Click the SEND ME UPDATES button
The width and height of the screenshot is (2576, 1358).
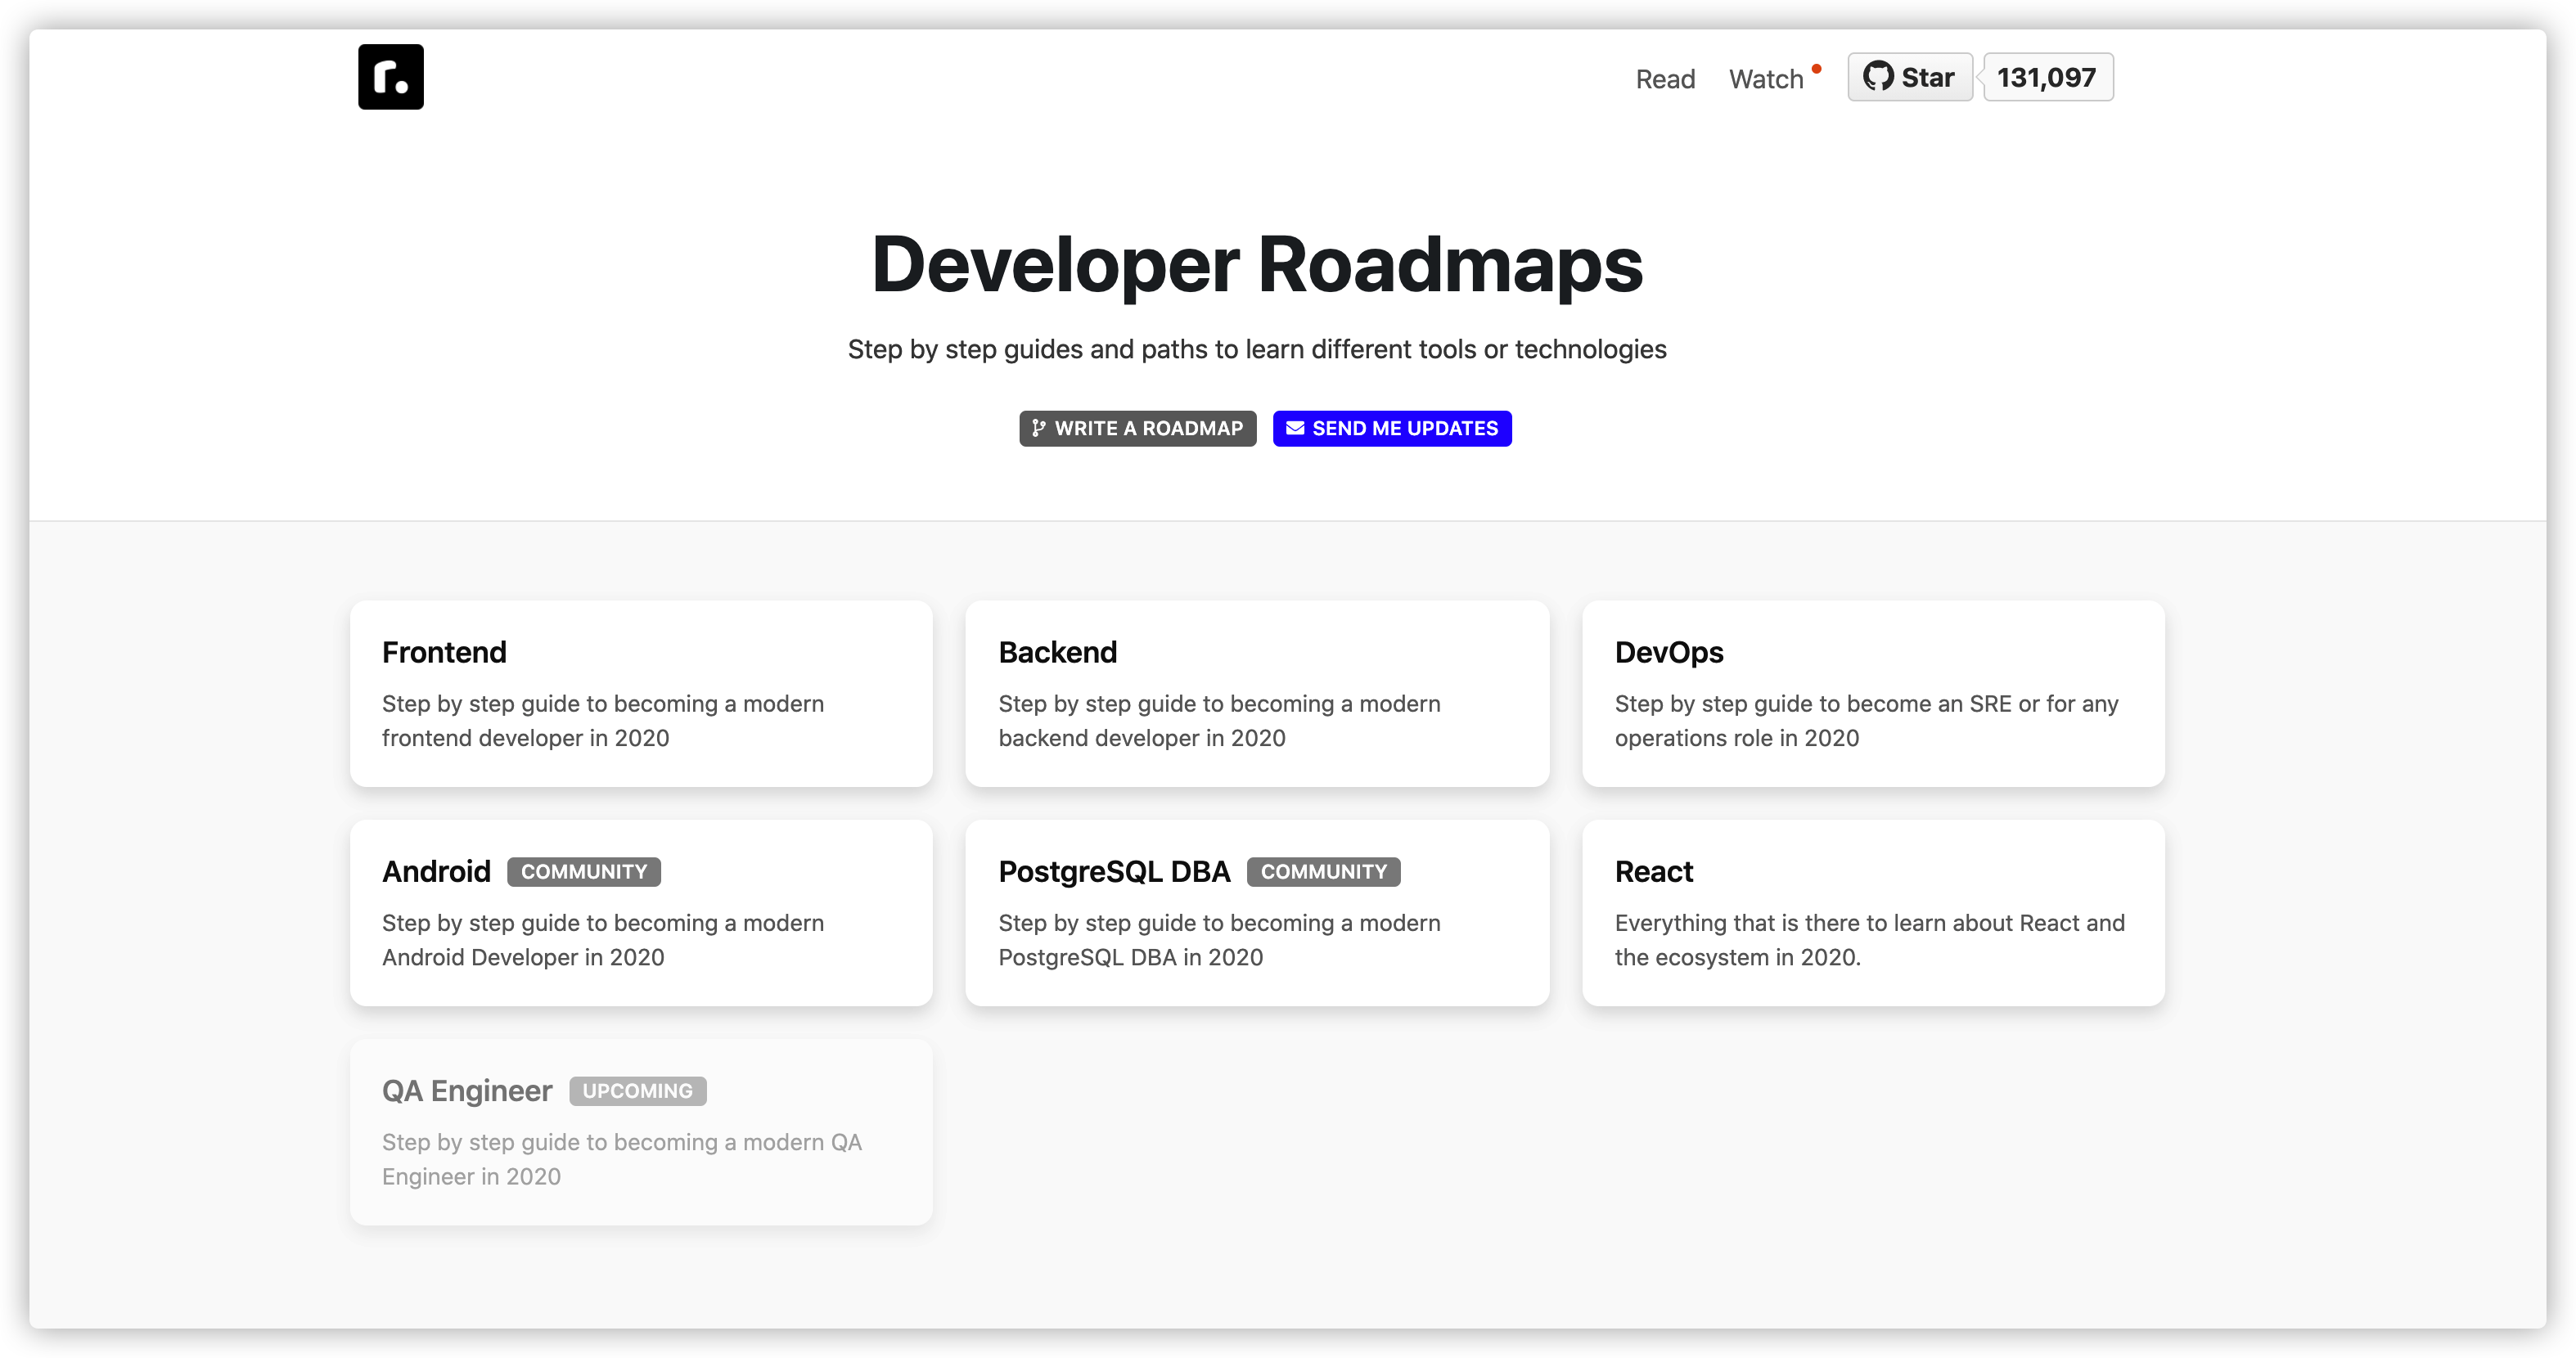(1392, 428)
